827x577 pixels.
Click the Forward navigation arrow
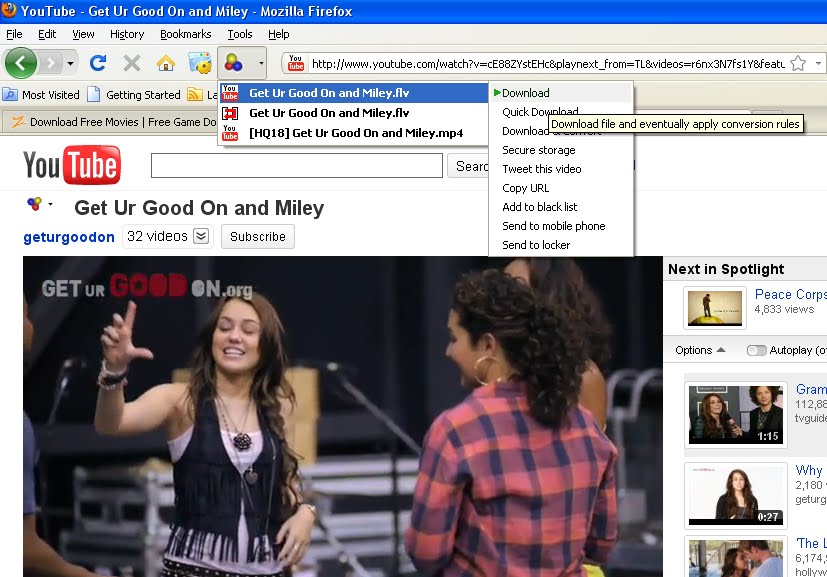[x=50, y=63]
